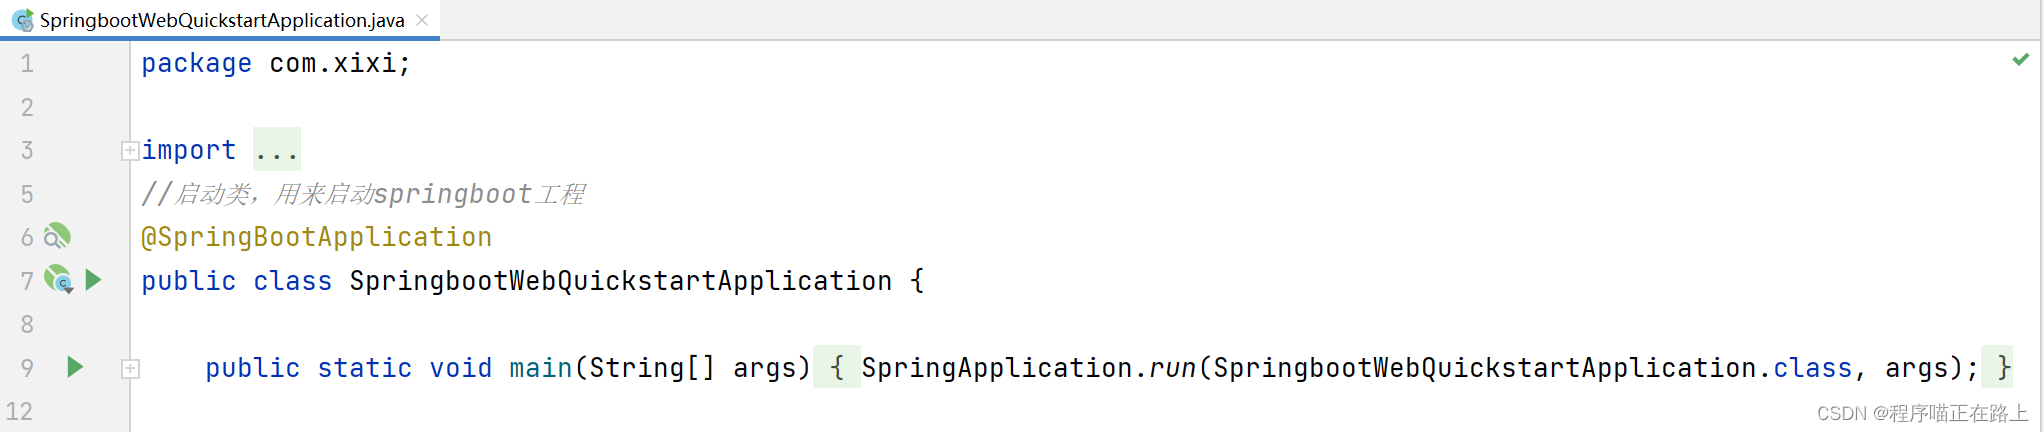Click the Spring bean gutter icon on line 7
The width and height of the screenshot is (2044, 432).
pyautogui.click(x=58, y=279)
